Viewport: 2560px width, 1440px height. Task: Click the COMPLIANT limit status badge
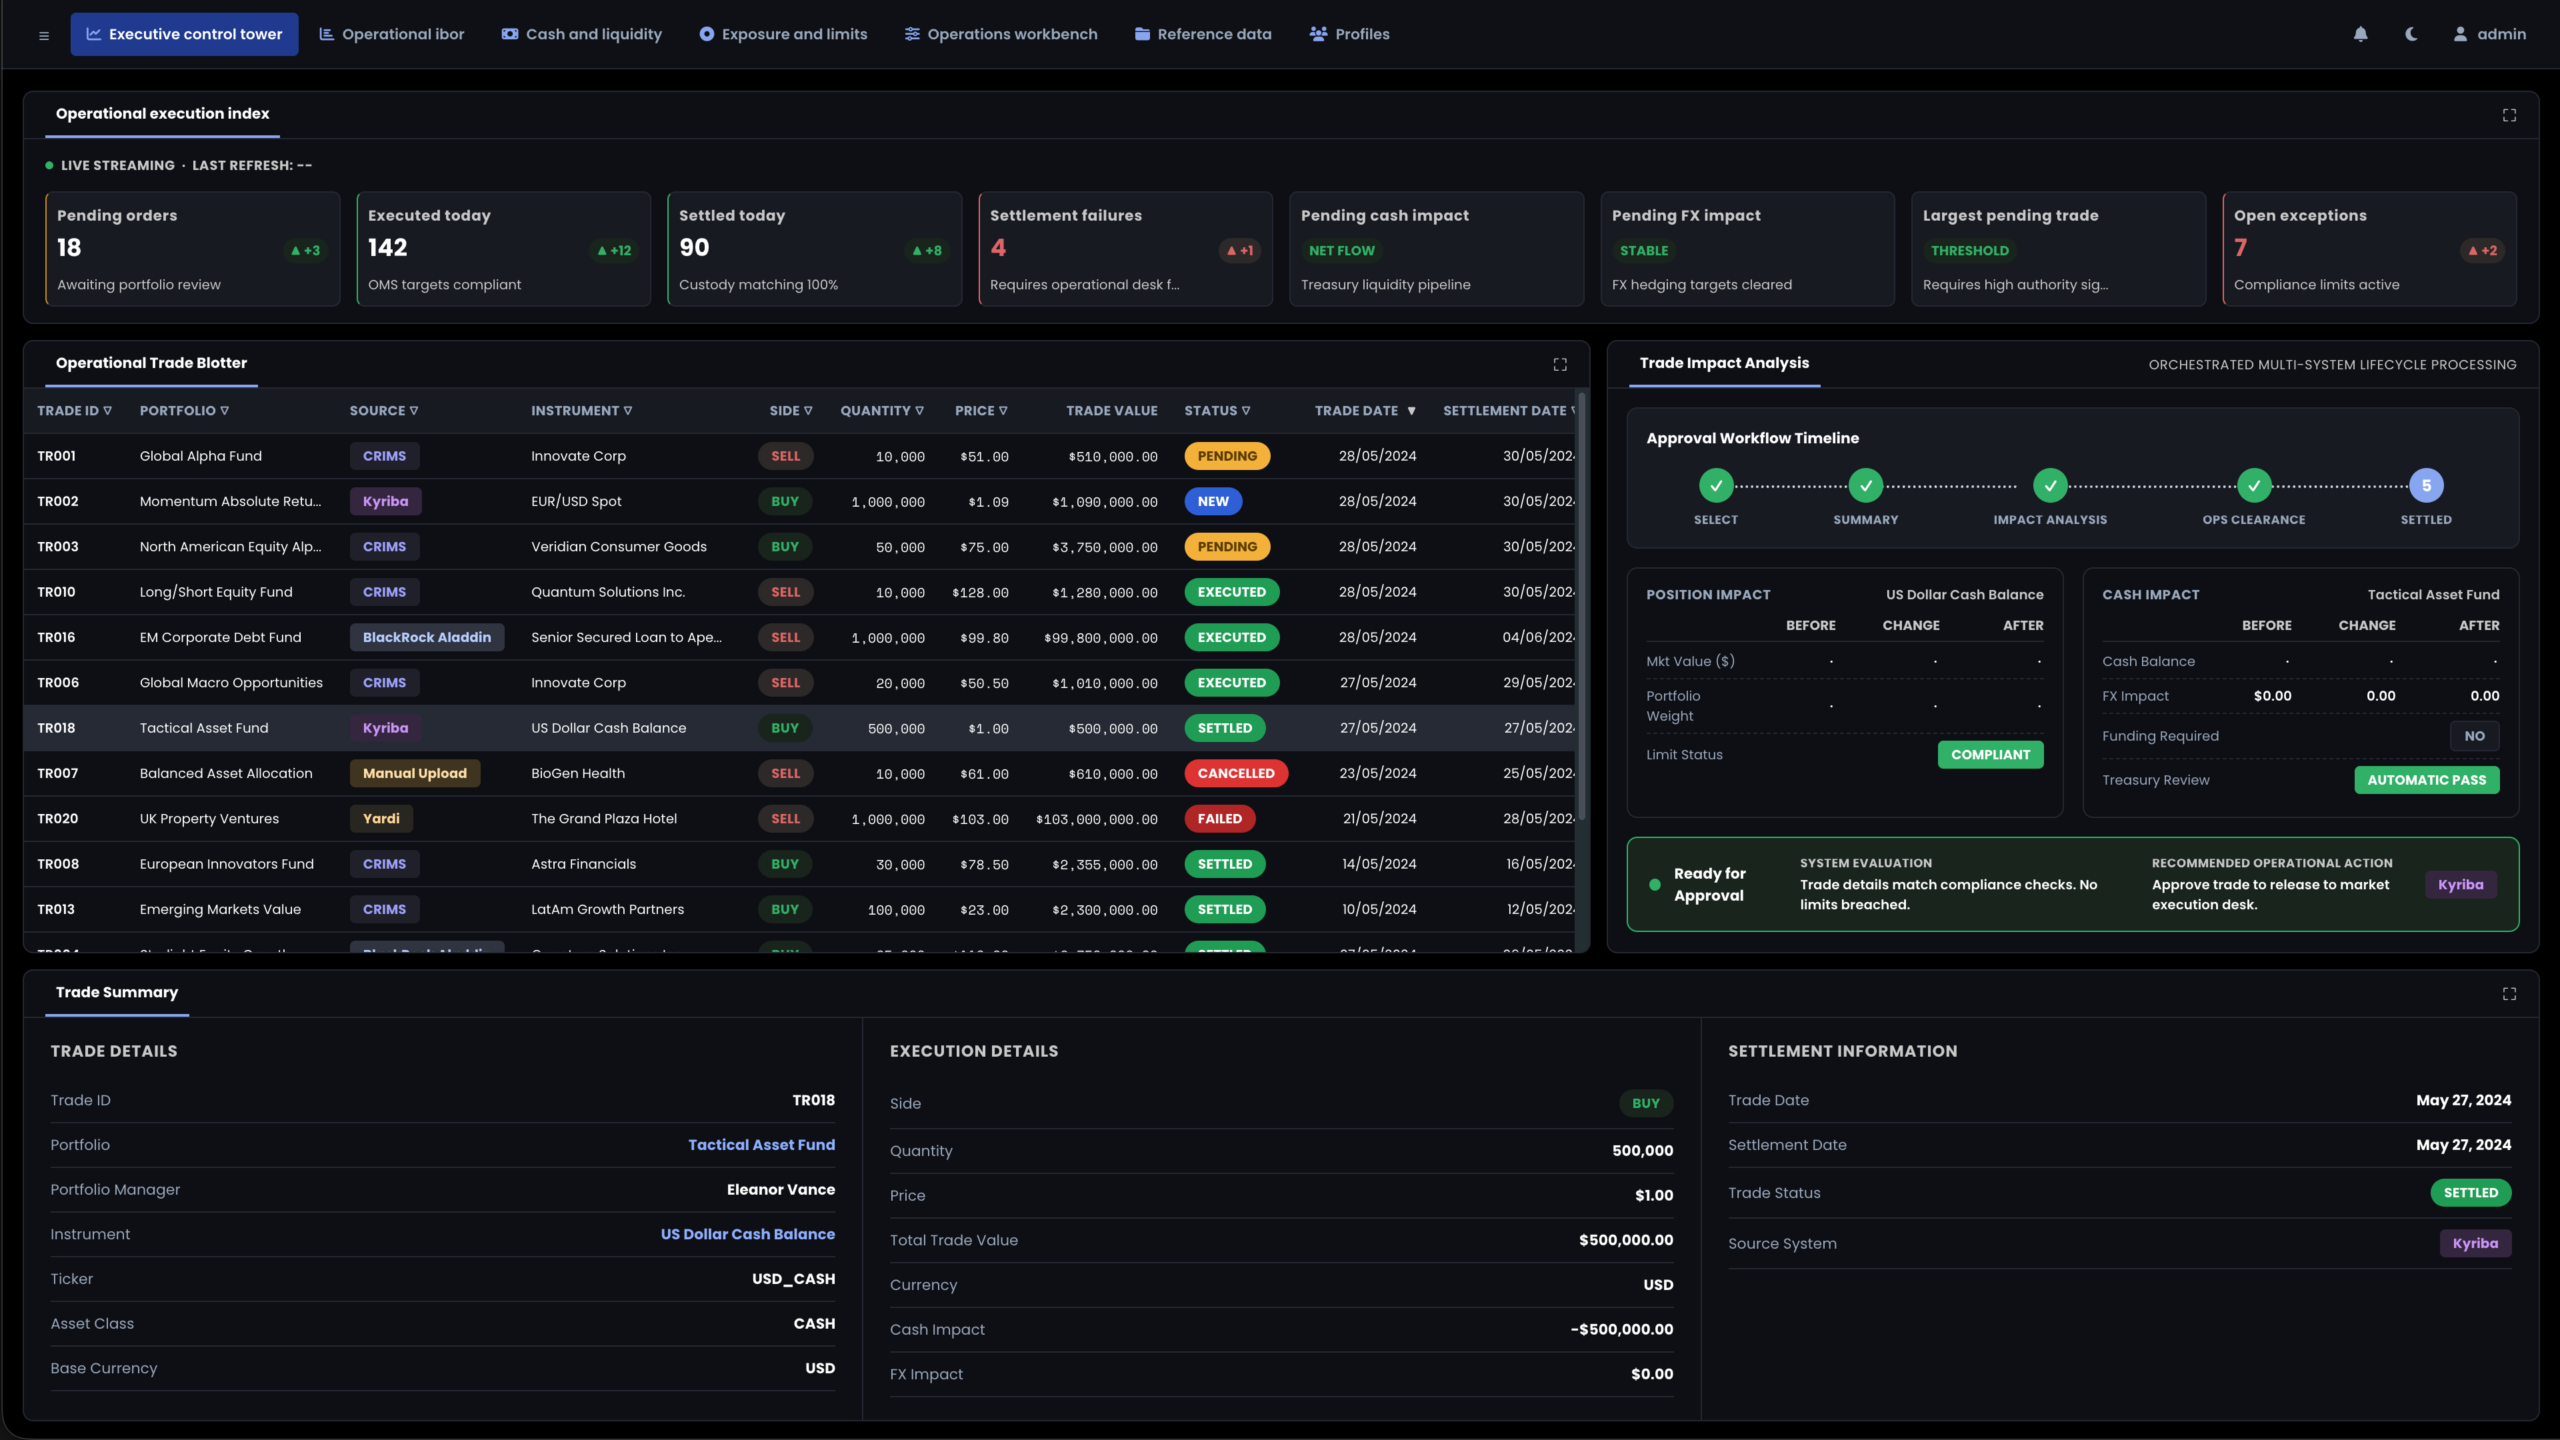click(x=1990, y=755)
